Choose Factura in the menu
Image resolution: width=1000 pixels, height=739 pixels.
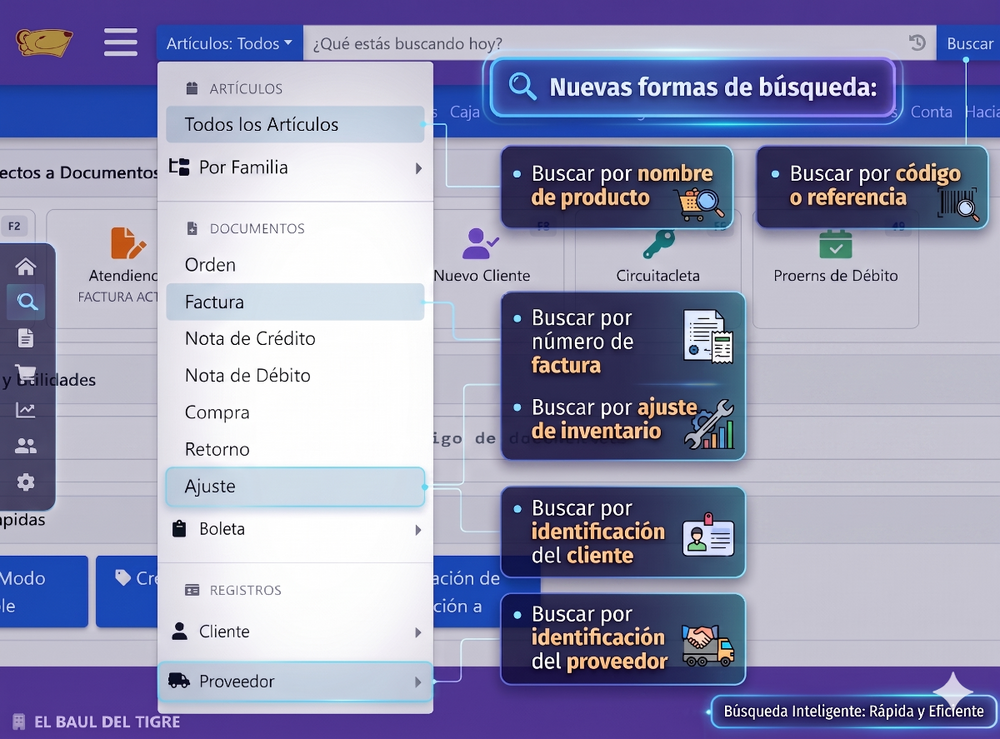(295, 302)
